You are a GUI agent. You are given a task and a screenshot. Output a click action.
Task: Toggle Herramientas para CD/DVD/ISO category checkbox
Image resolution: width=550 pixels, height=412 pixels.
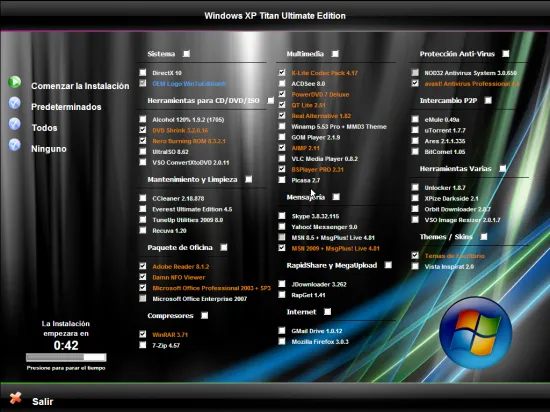pyautogui.click(x=270, y=101)
